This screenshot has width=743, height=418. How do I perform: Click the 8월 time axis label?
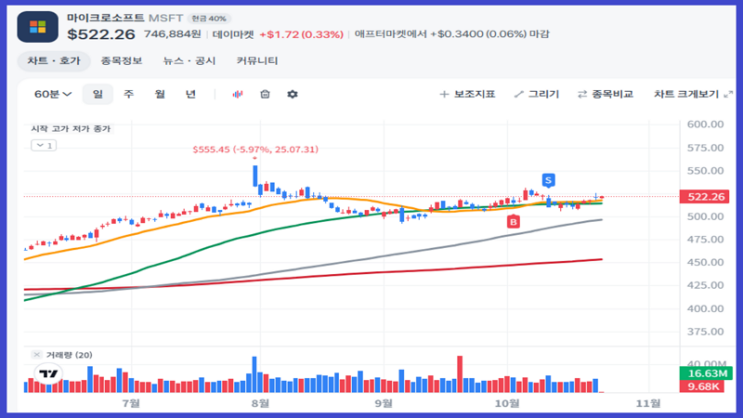[260, 403]
